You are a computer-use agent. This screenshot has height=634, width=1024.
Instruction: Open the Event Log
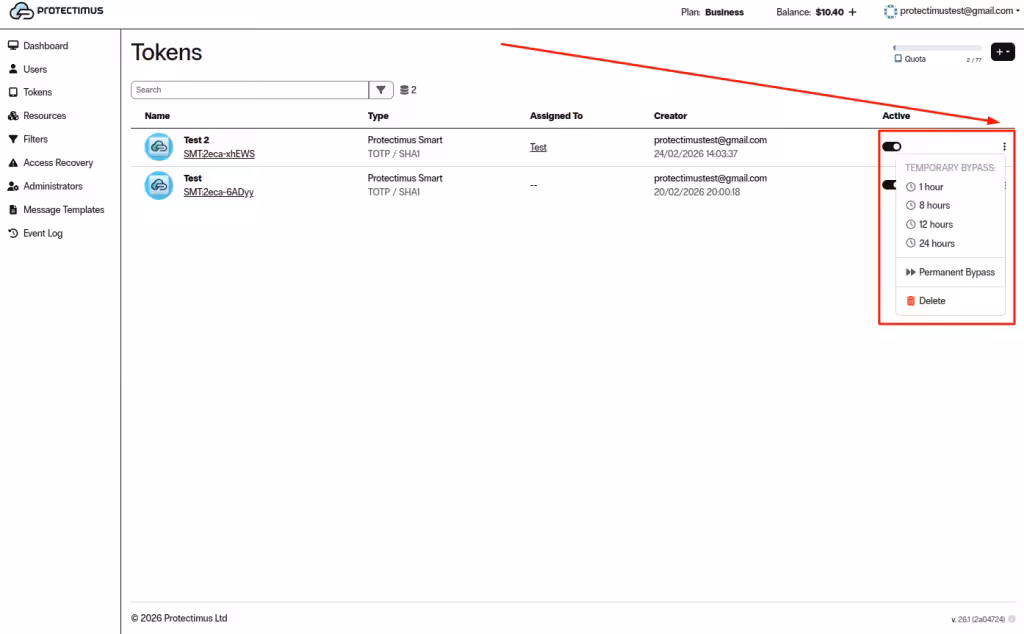pyautogui.click(x=42, y=233)
